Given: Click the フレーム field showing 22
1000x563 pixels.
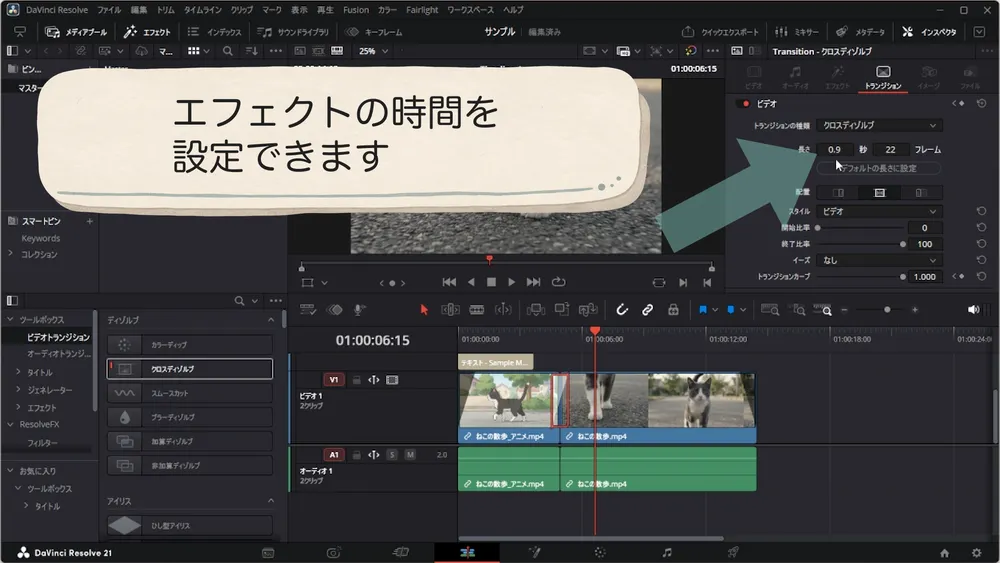Looking at the screenshot, I should (890, 150).
